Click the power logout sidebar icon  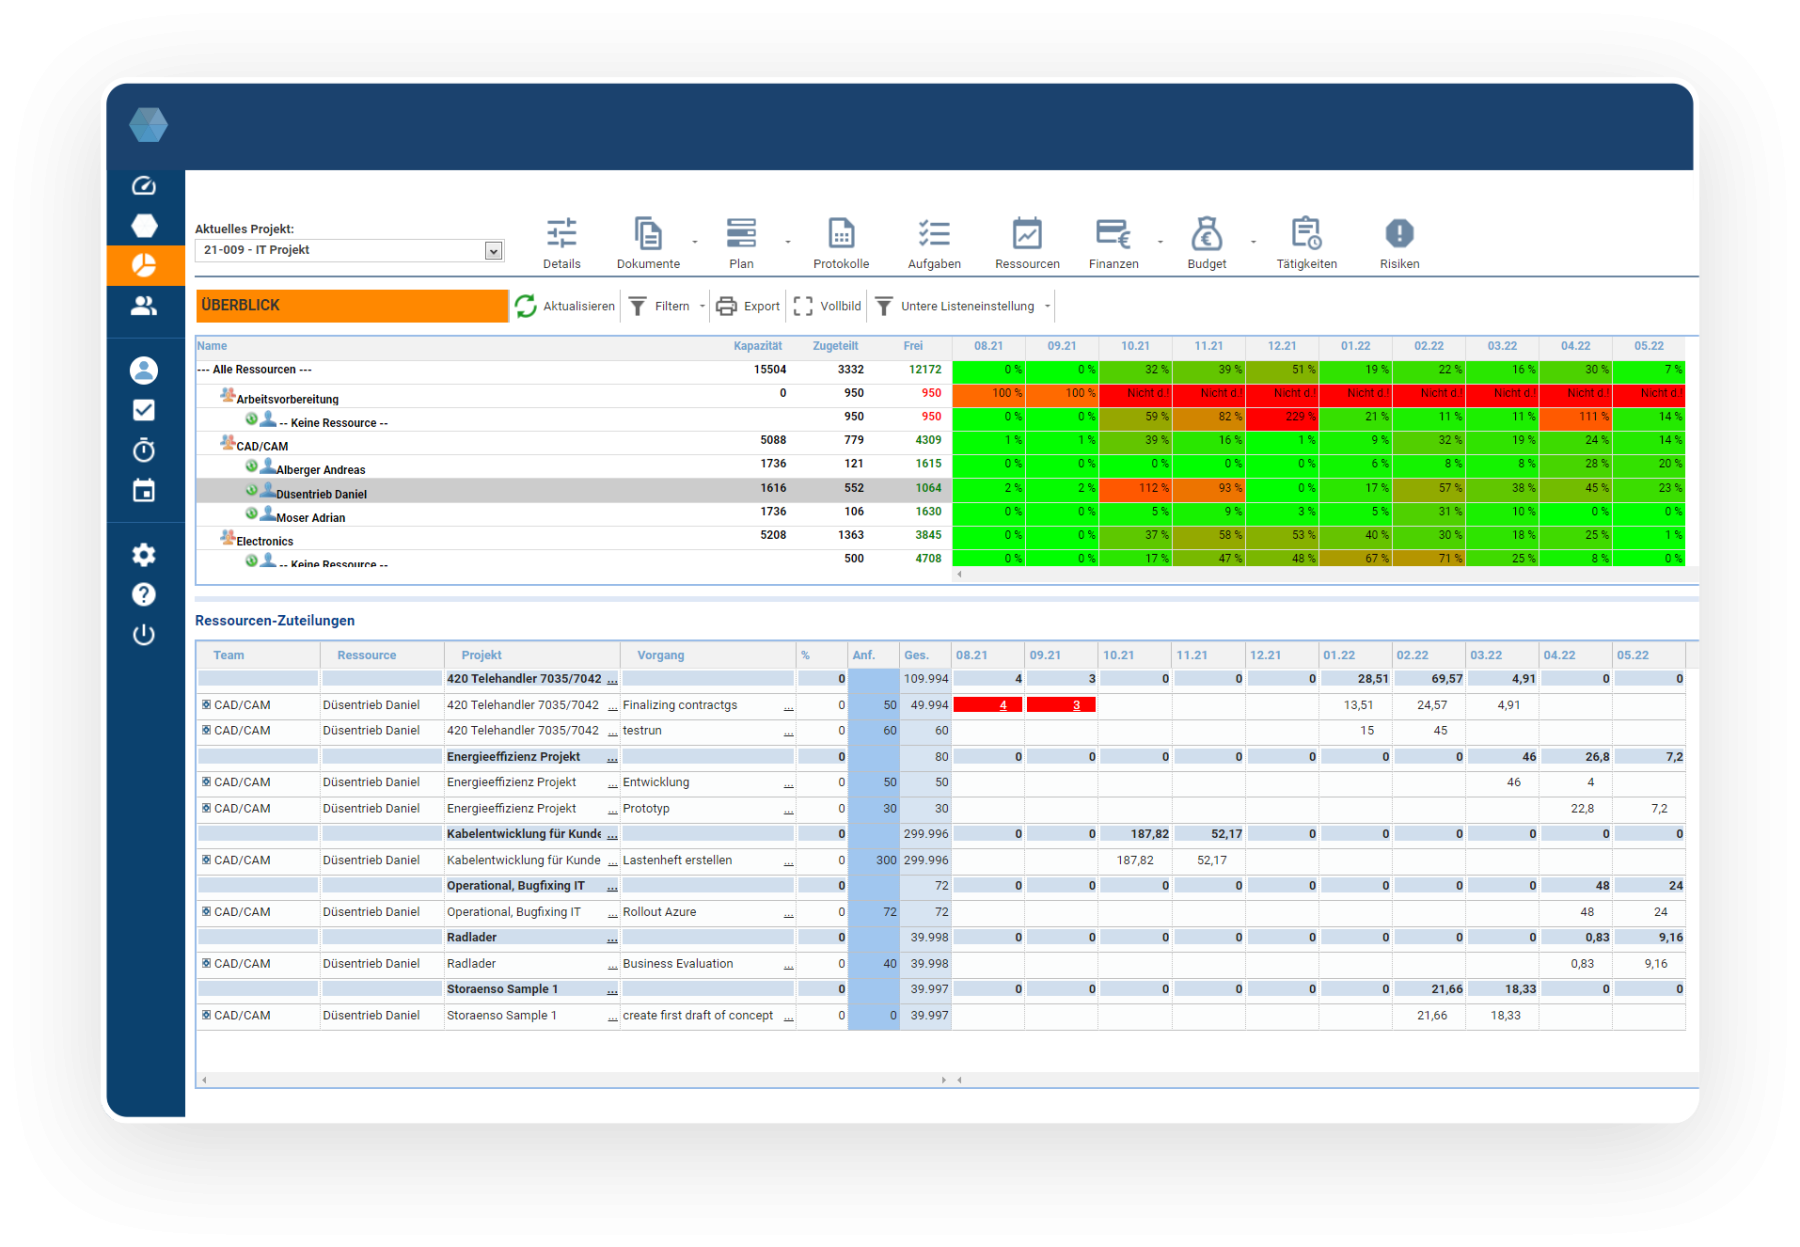144,635
